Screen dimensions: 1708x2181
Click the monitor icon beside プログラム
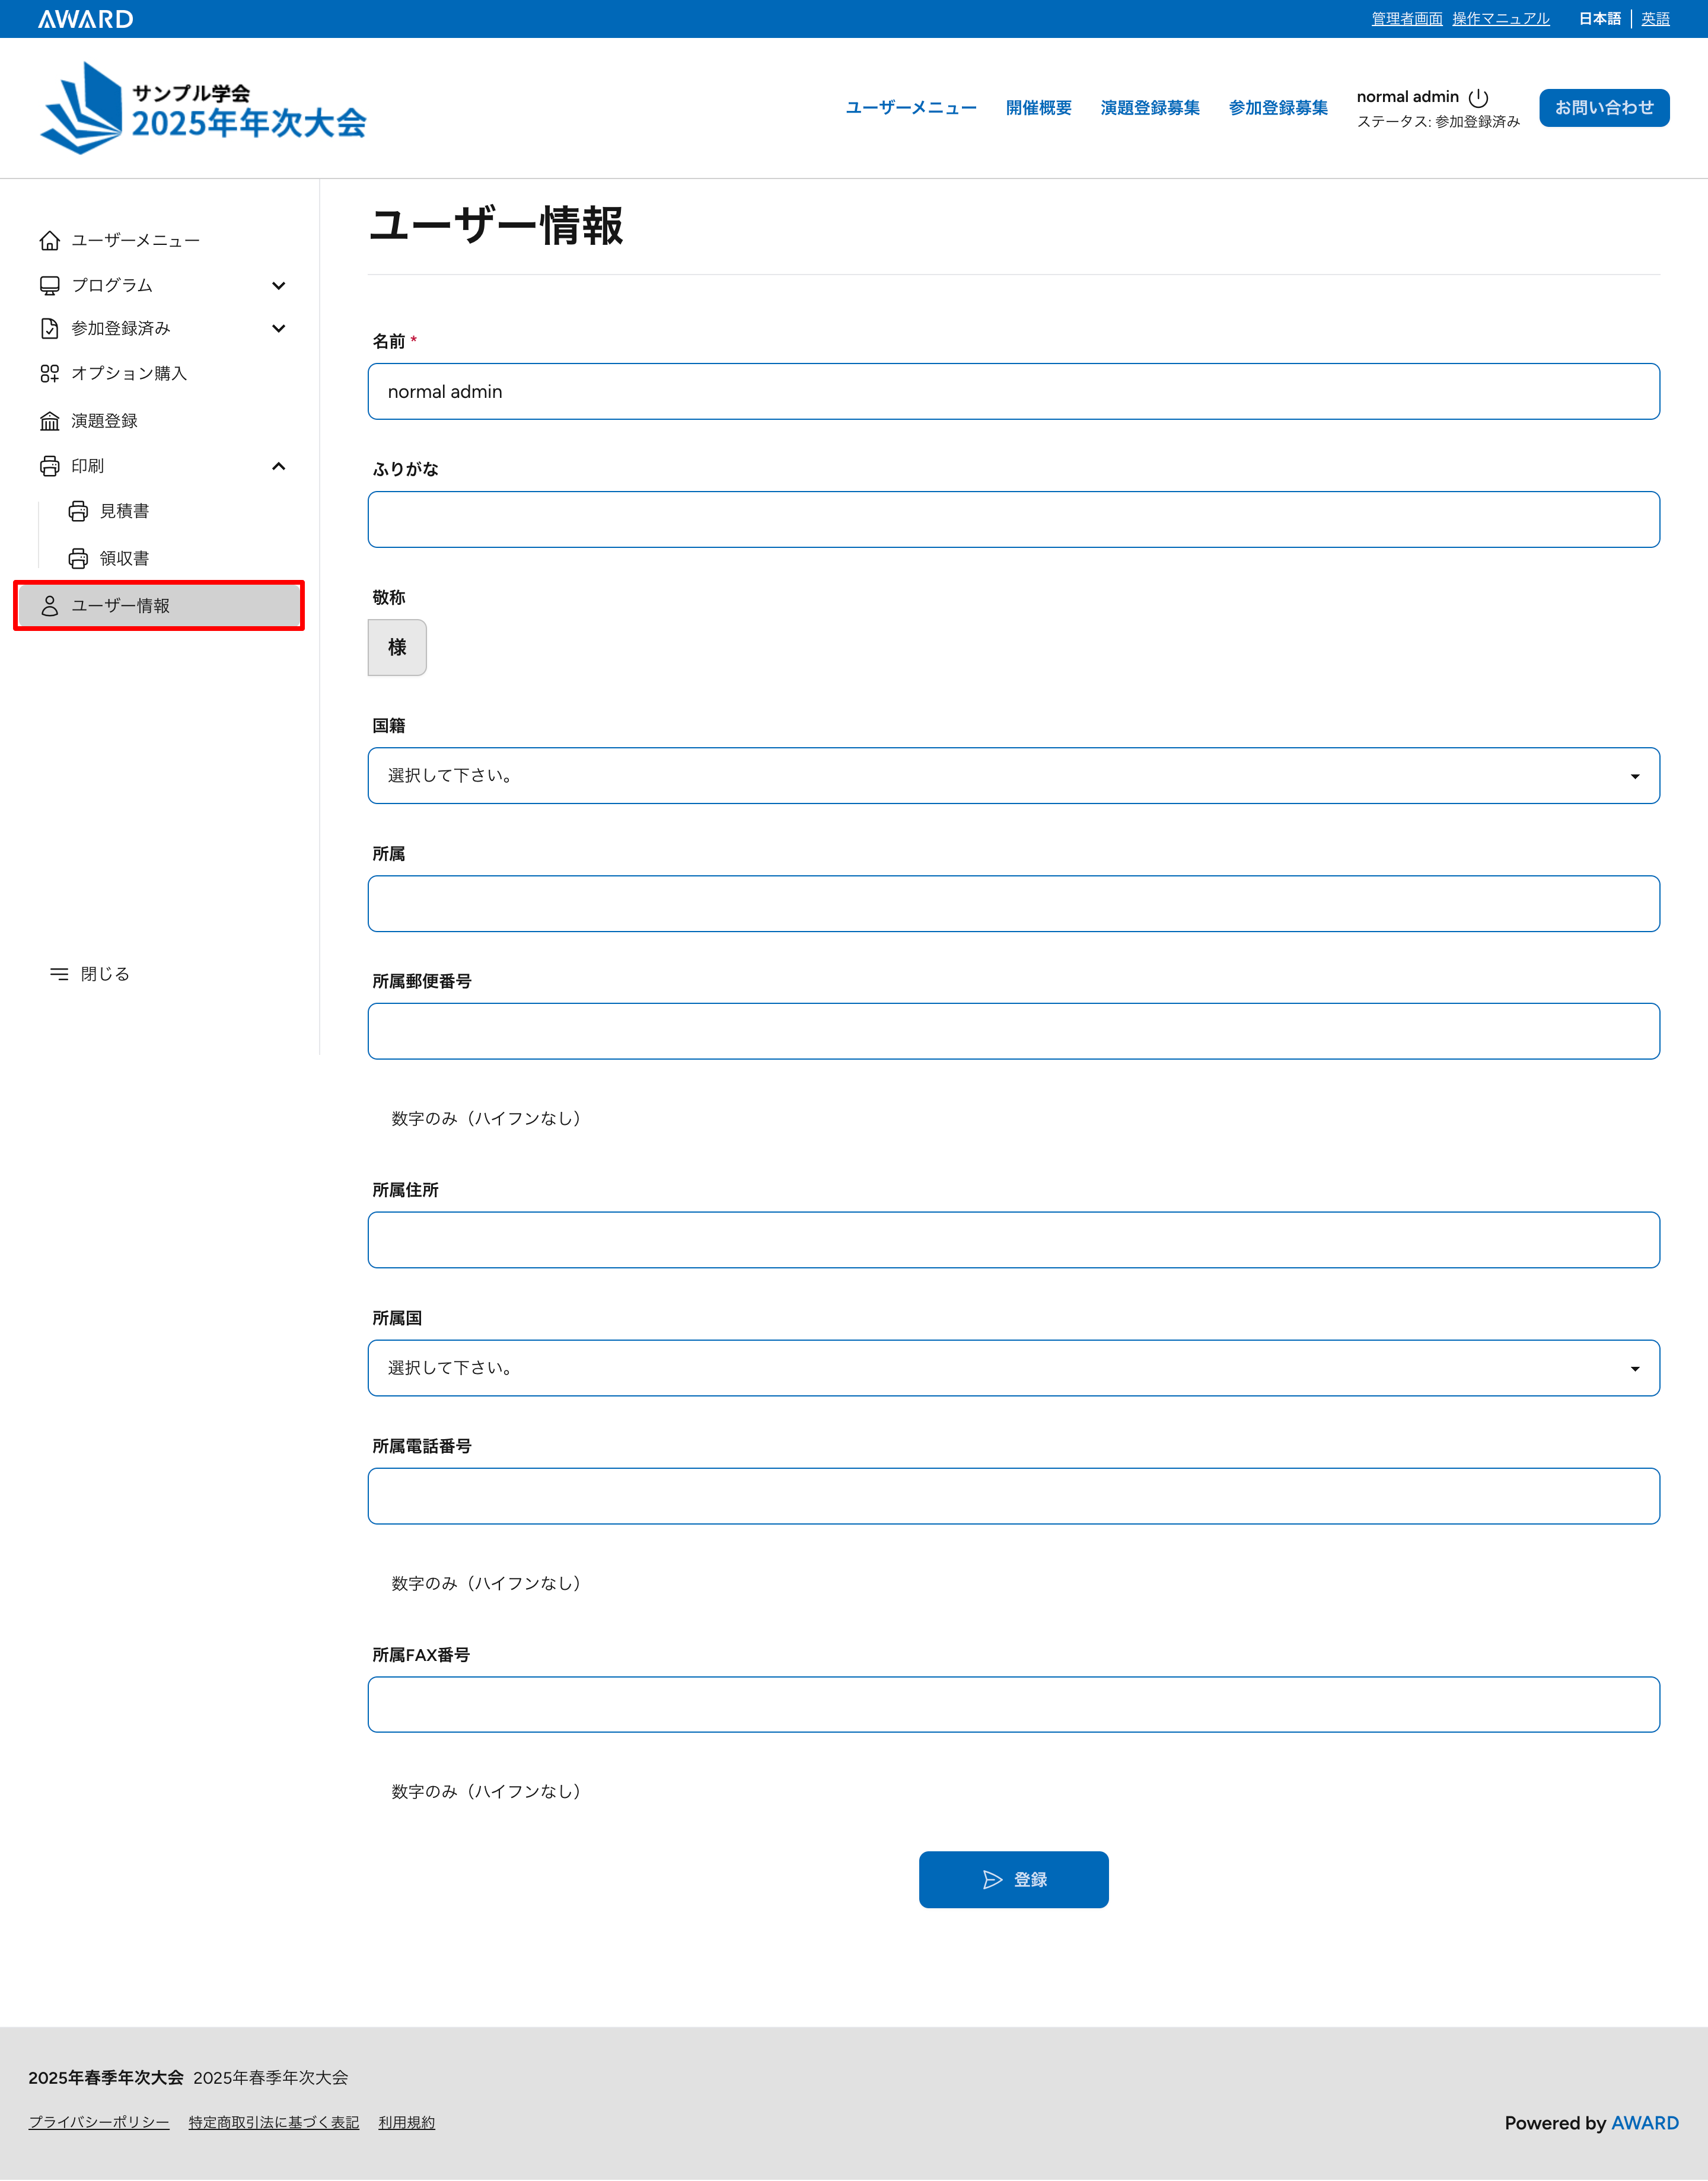tap(49, 286)
